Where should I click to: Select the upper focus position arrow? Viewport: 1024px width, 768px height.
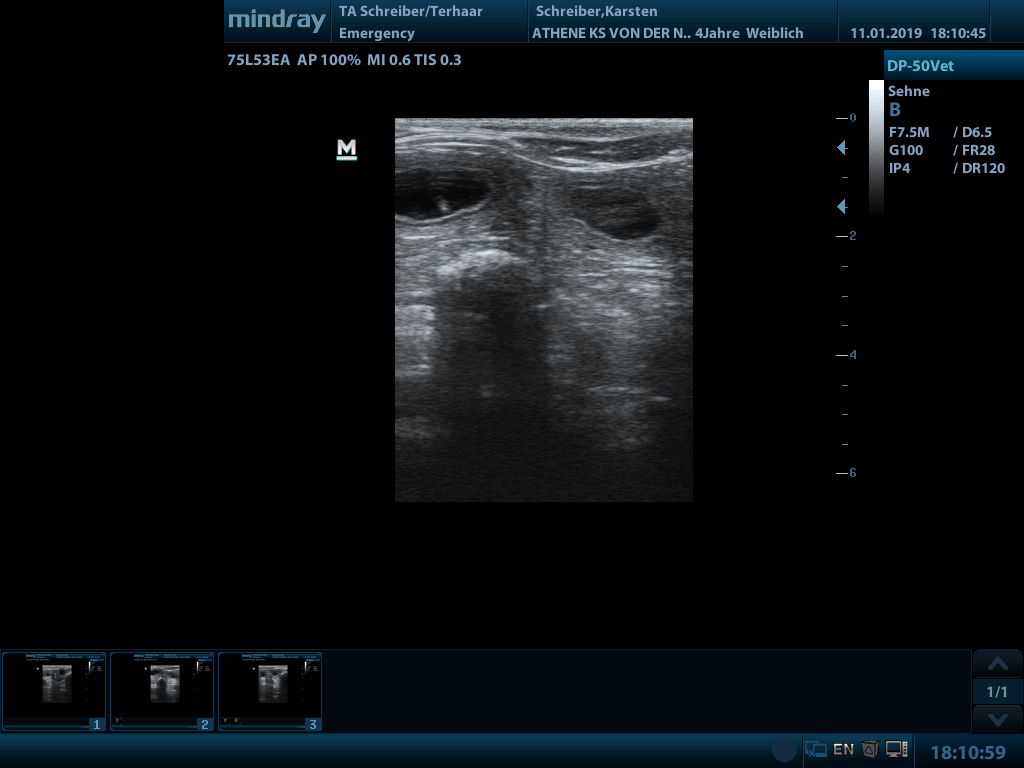tap(842, 148)
